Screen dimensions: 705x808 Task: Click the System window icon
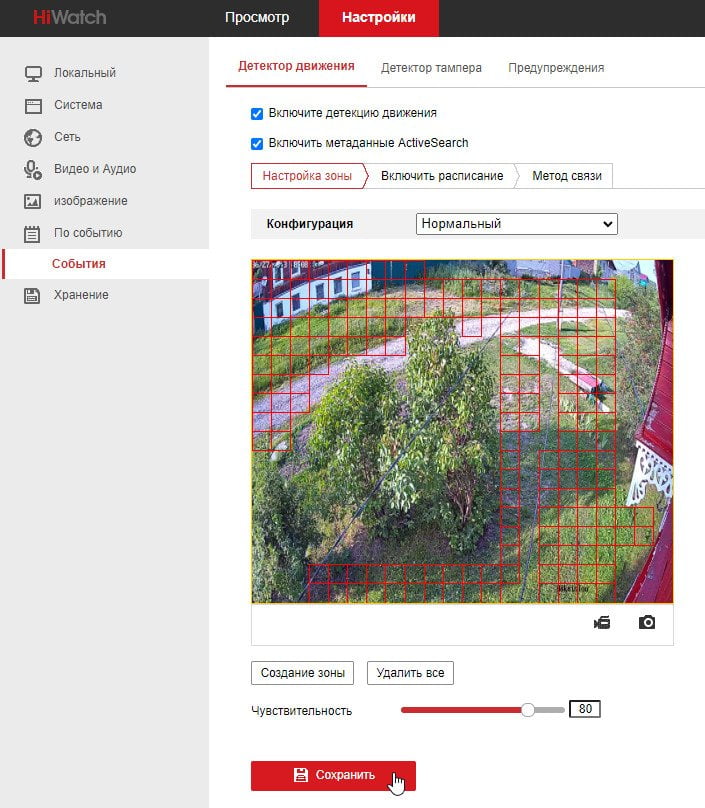point(33,106)
